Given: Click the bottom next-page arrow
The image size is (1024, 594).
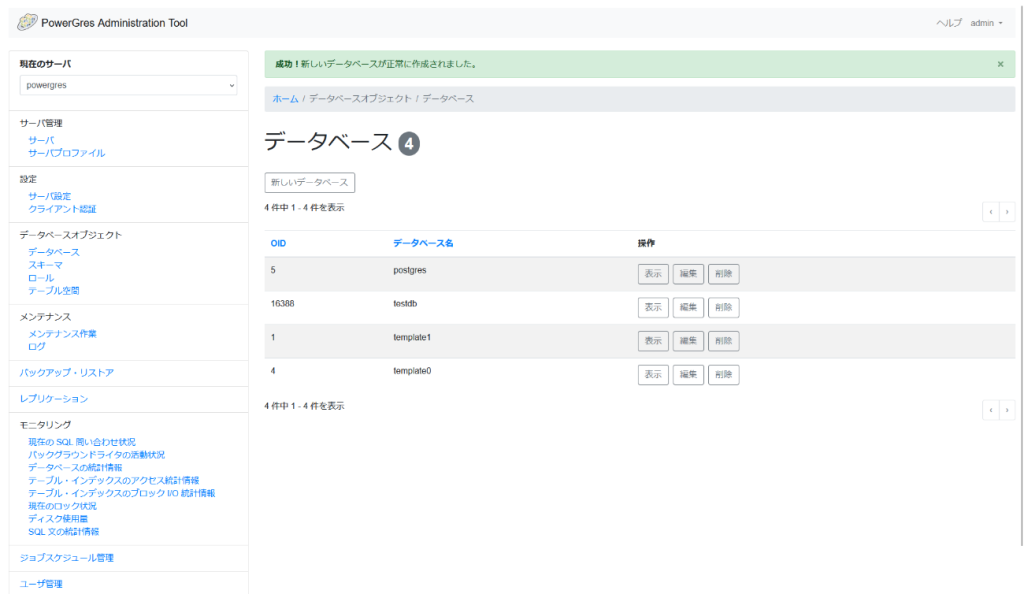Looking at the screenshot, I should click(1007, 410).
